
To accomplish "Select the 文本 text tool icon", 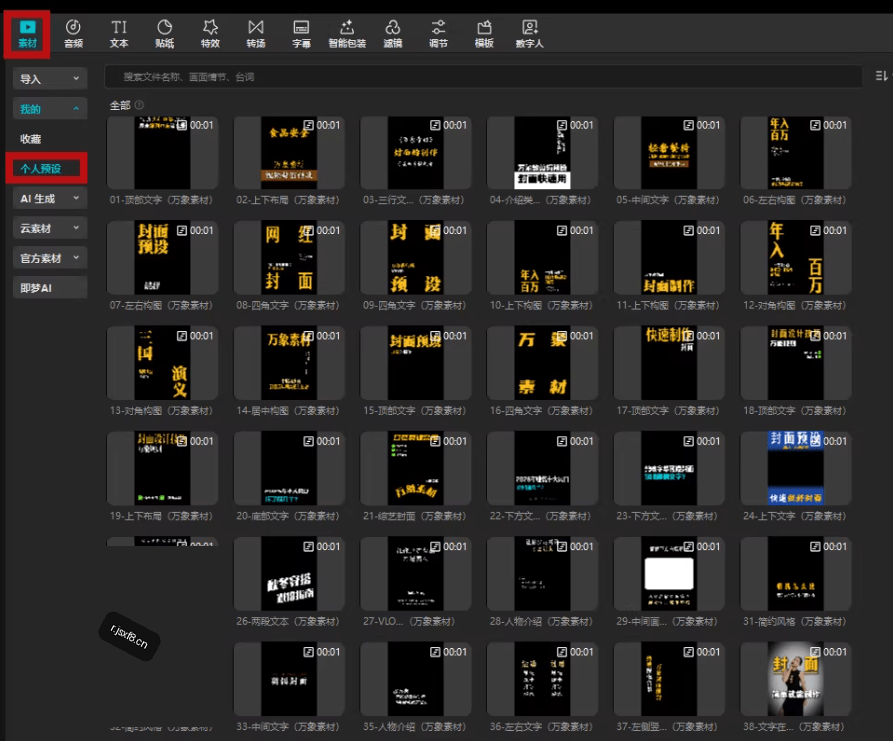I will (x=118, y=34).
